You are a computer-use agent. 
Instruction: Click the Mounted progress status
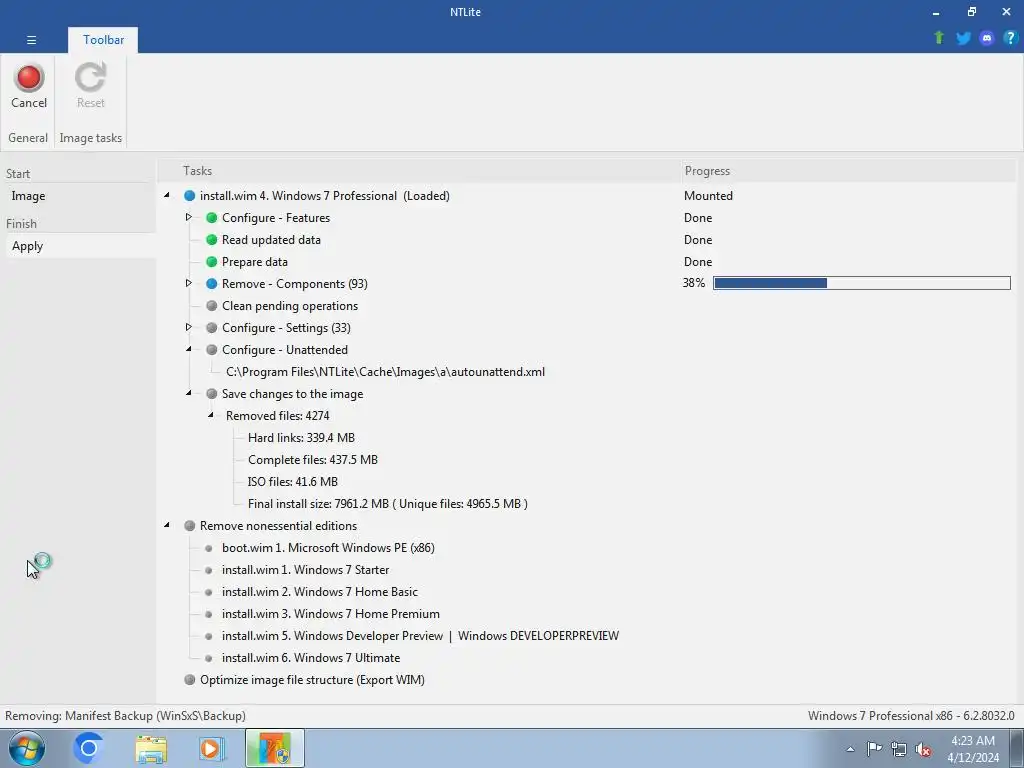[708, 196]
